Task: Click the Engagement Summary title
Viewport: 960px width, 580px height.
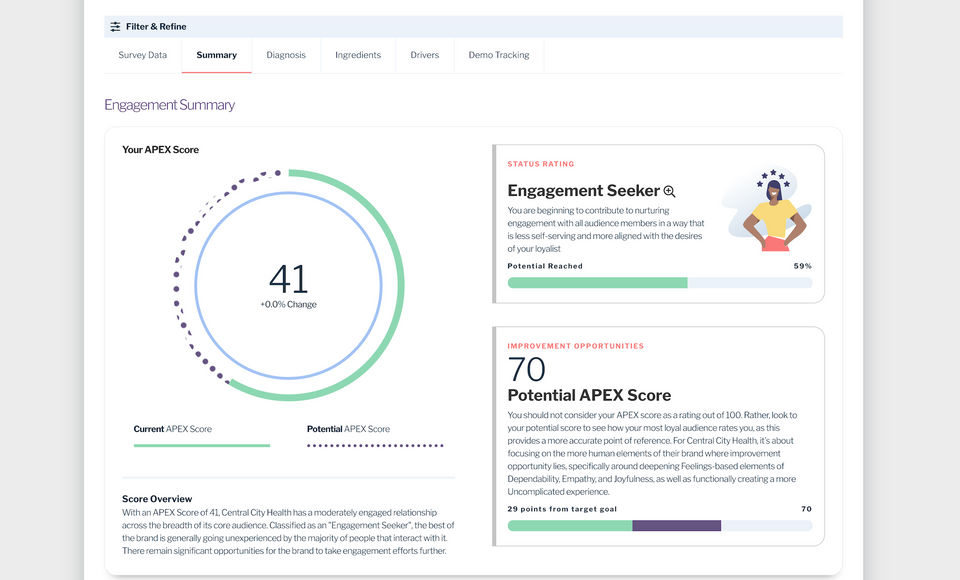Action: pyautogui.click(x=170, y=105)
